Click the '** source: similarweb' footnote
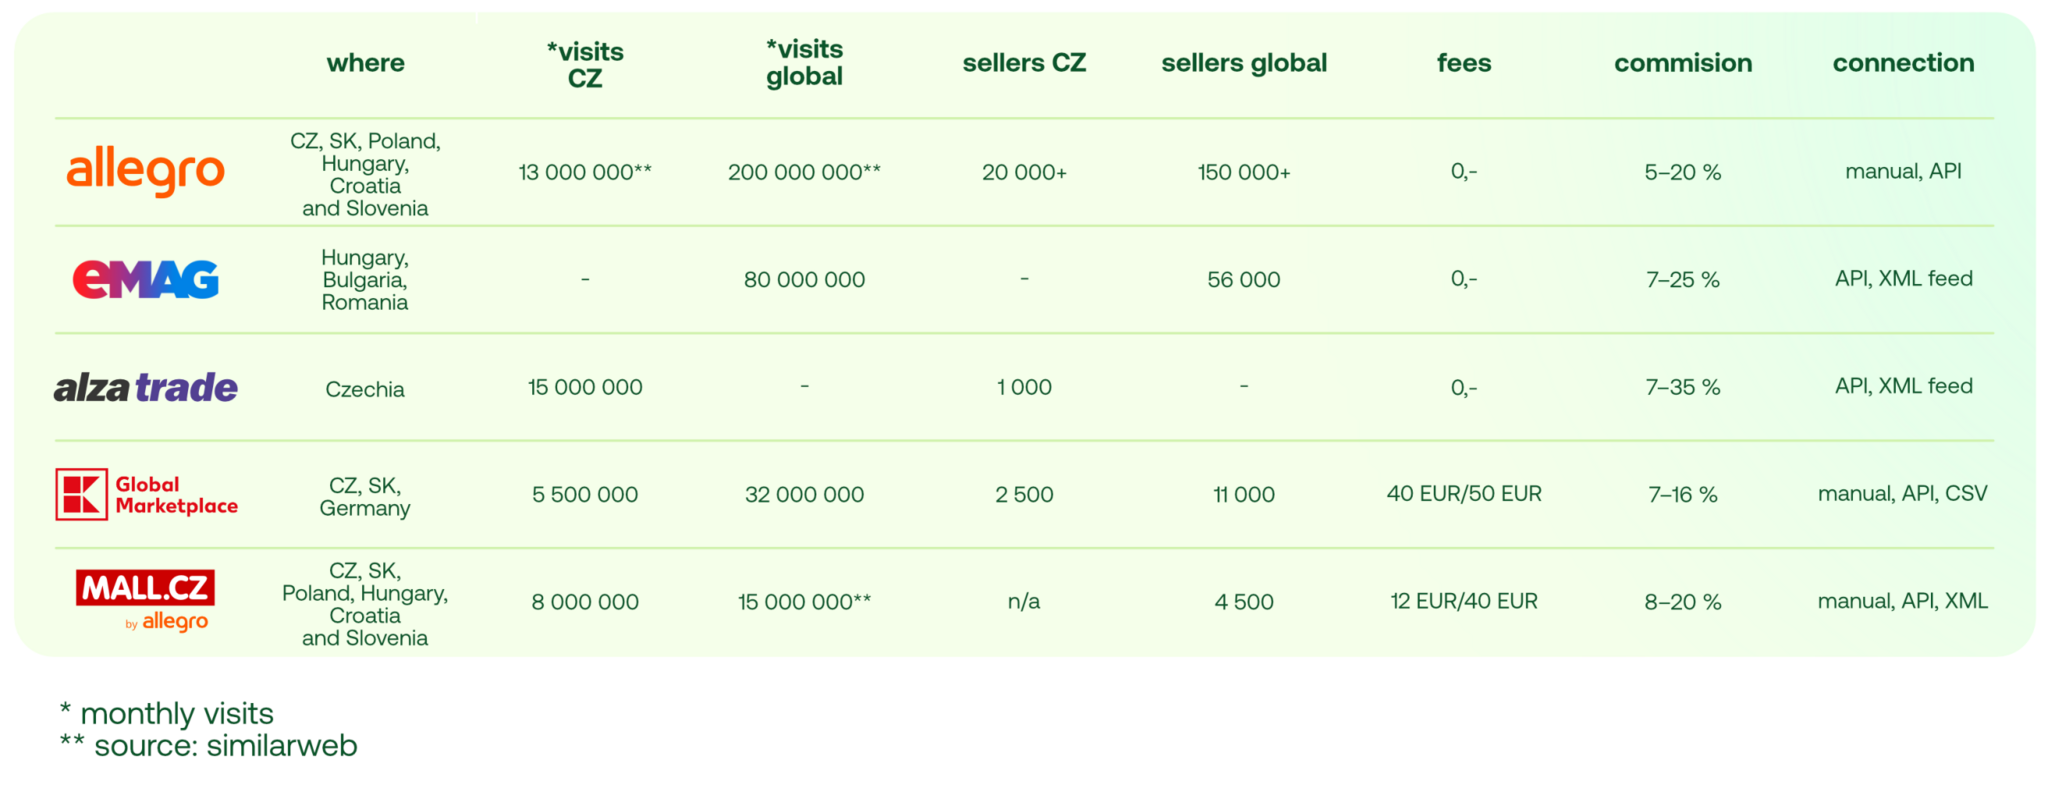 click(208, 746)
